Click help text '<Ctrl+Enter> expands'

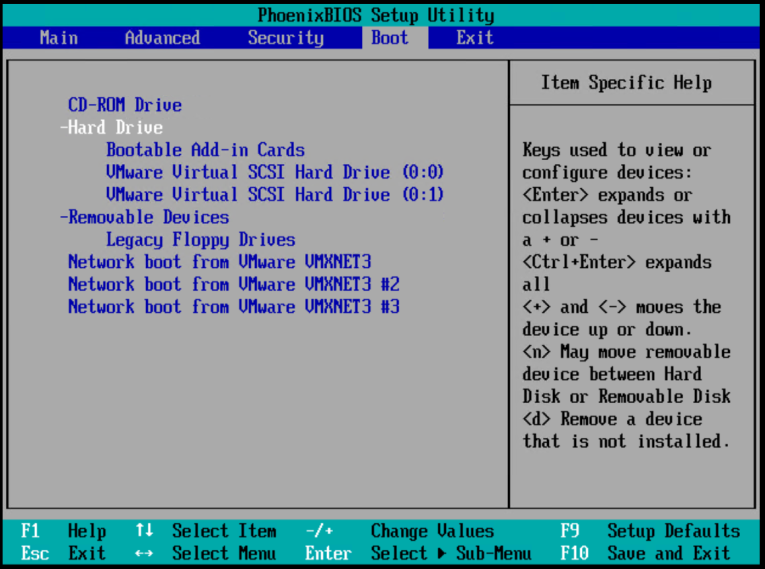(617, 262)
